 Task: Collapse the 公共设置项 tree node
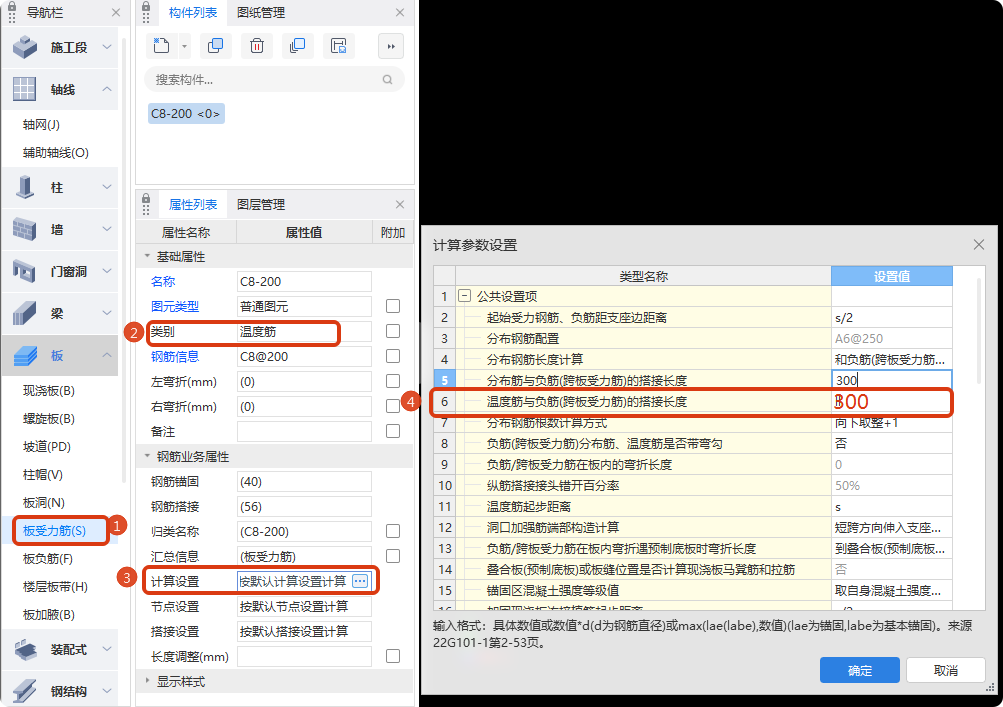pos(465,296)
